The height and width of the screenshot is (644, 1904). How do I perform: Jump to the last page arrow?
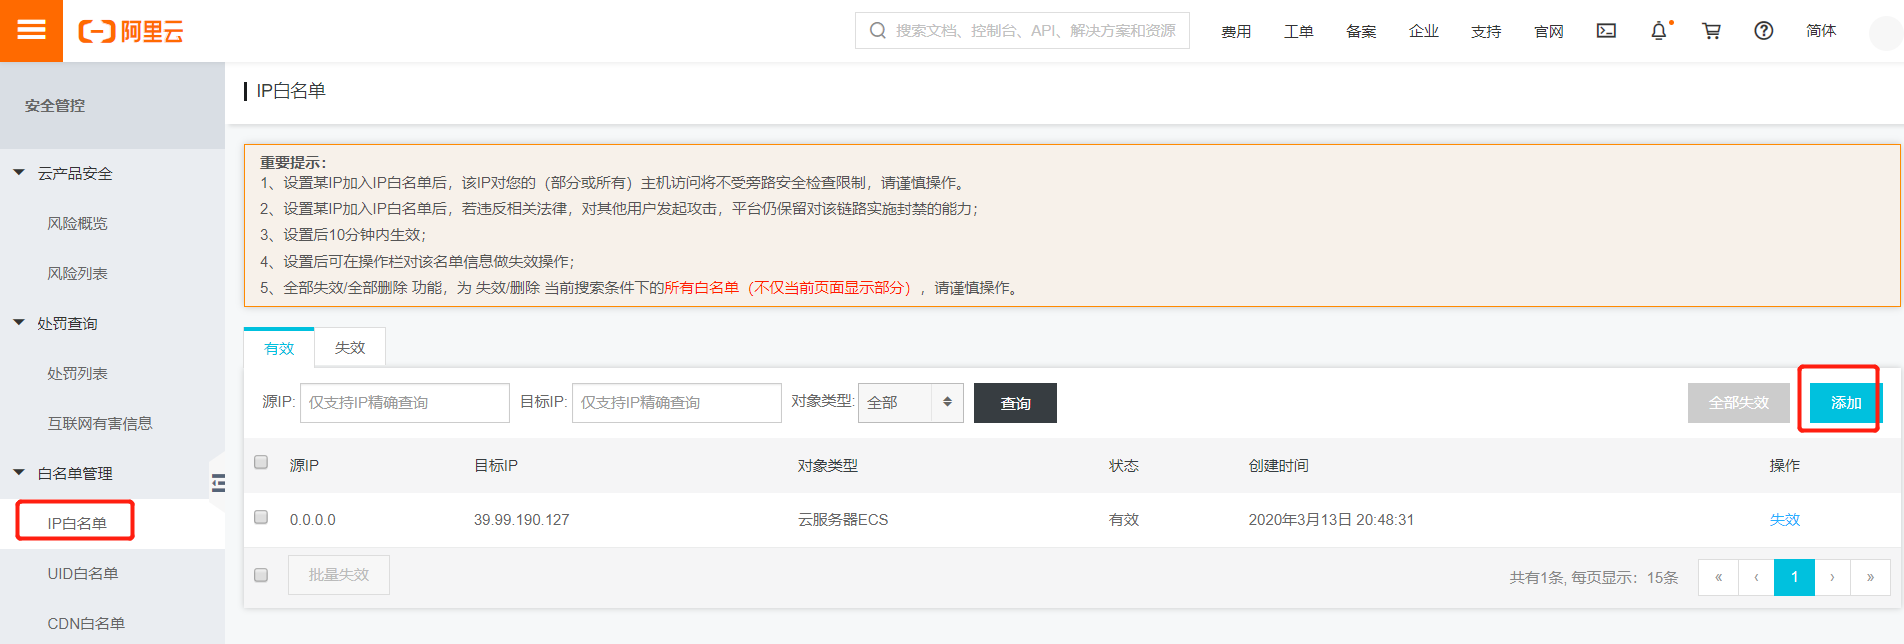[1870, 577]
